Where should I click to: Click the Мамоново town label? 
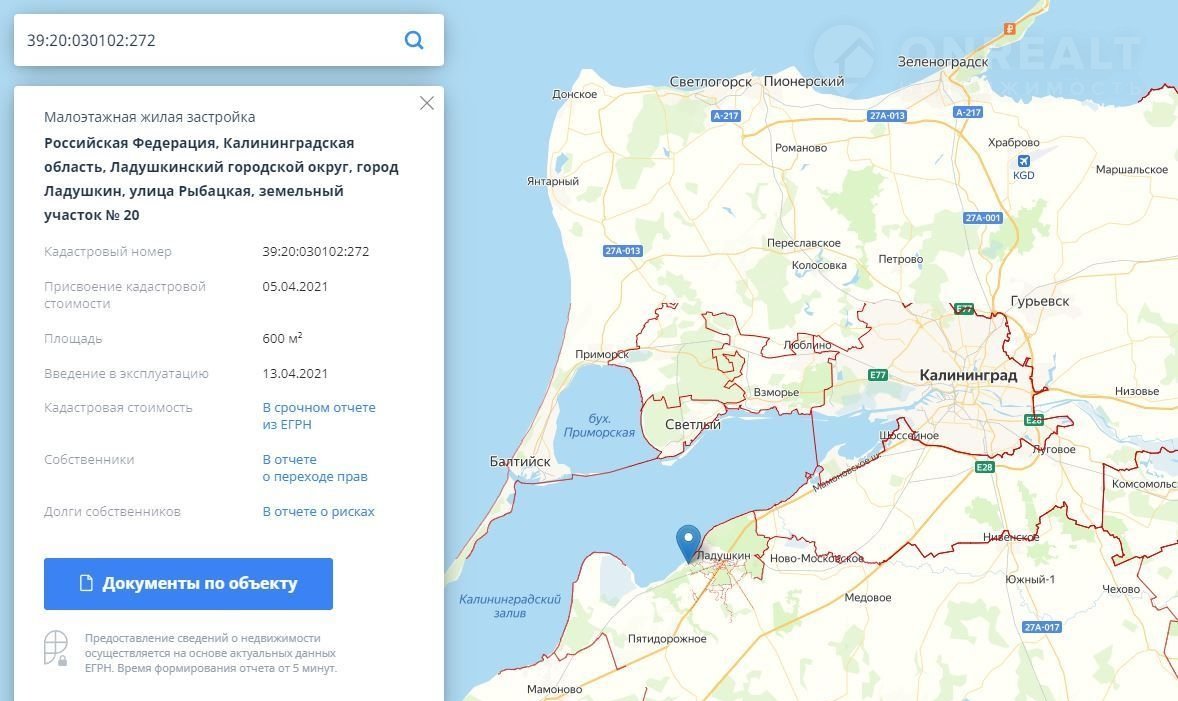(554, 689)
